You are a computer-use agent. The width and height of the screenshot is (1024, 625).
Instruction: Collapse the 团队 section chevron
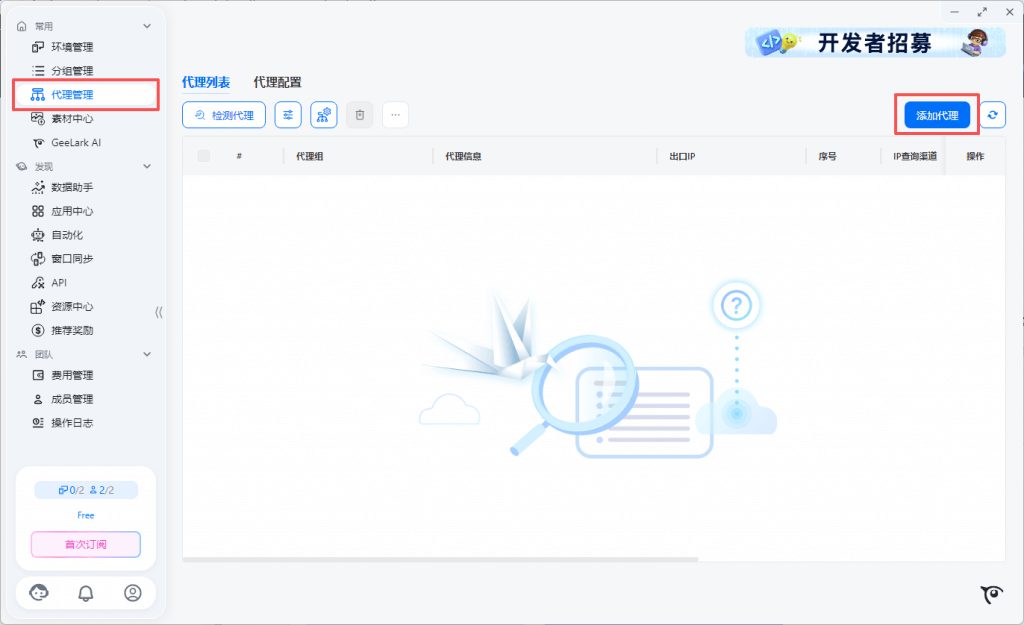[147, 354]
